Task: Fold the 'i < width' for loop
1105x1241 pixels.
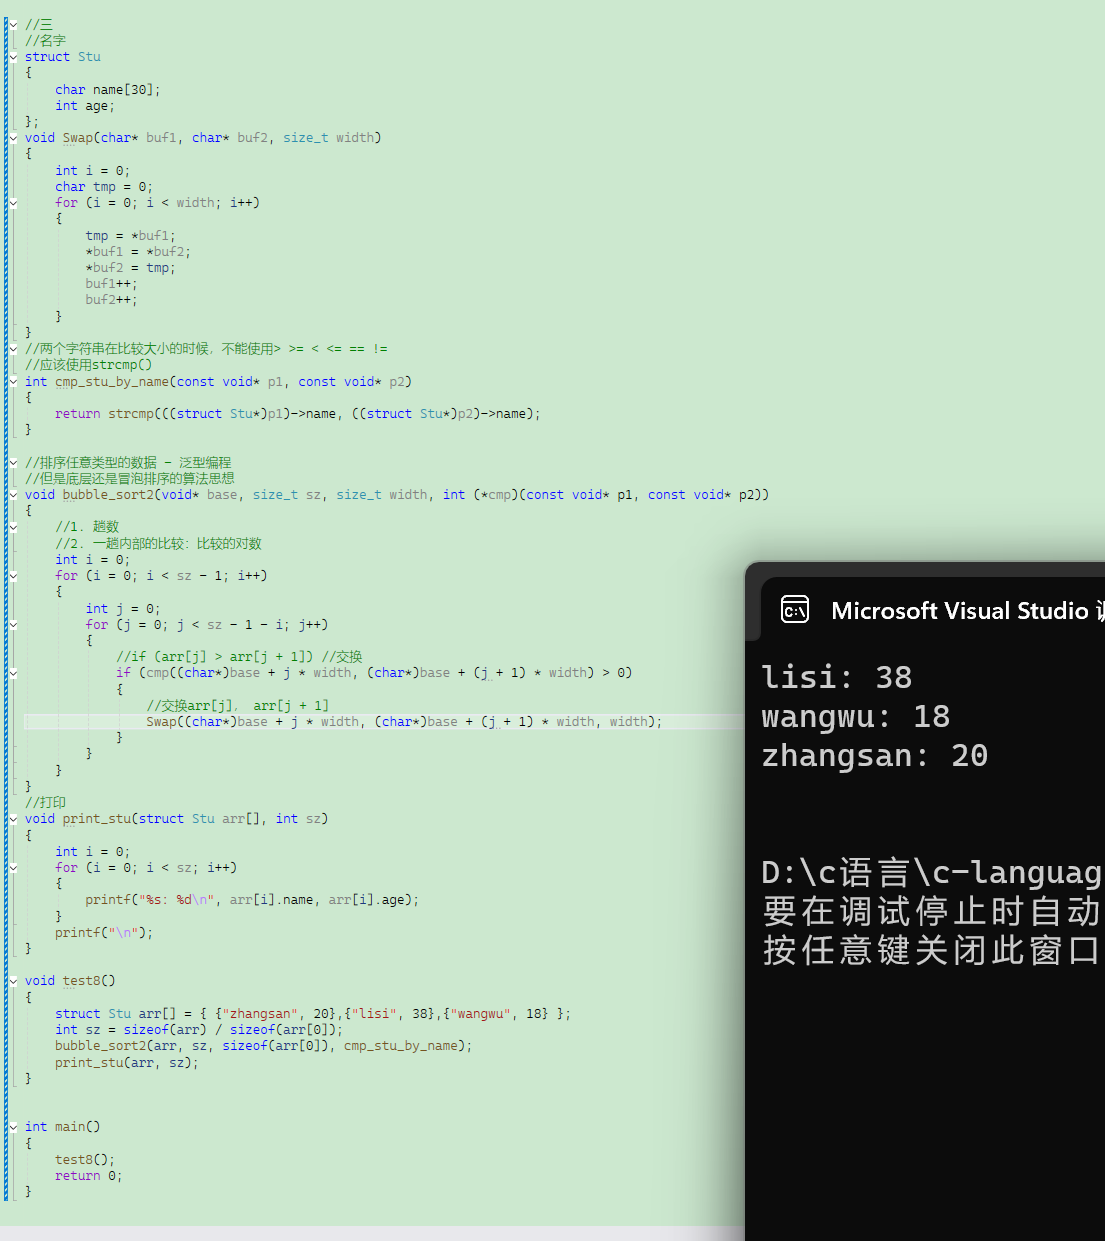Action: [x=14, y=203]
